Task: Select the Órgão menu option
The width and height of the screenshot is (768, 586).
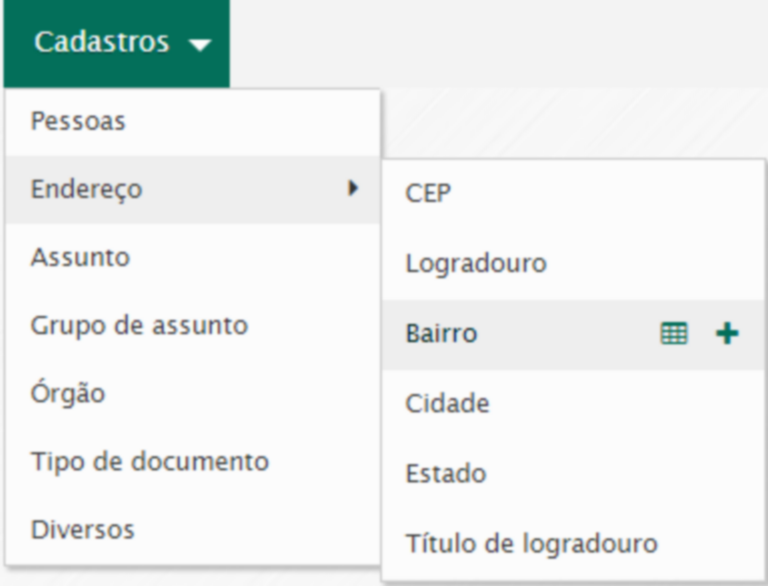Action: click(x=67, y=393)
